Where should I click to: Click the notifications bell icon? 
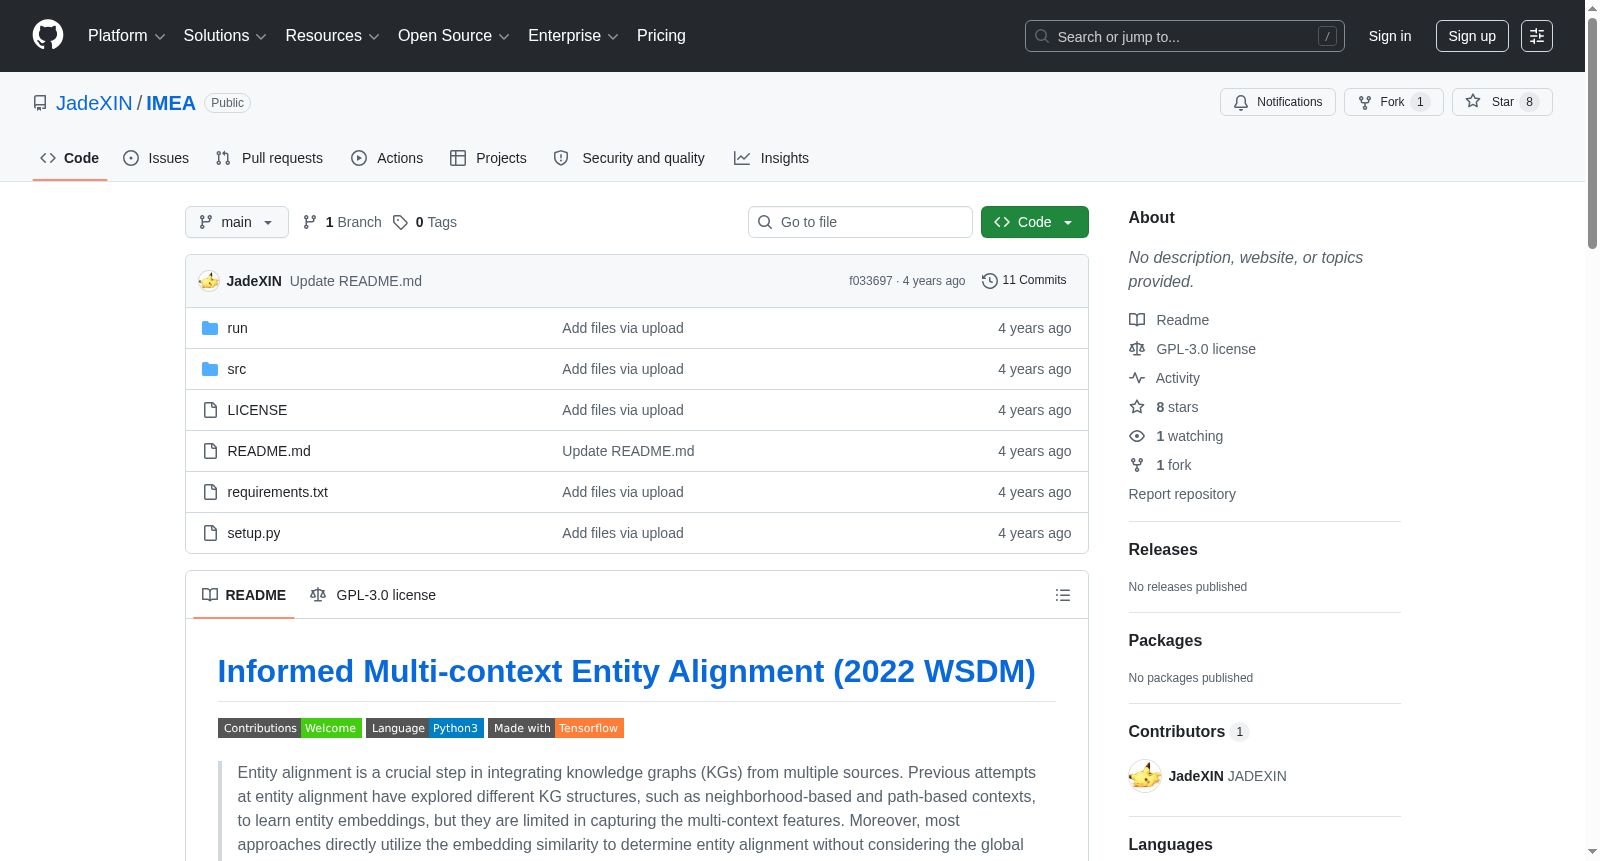pos(1241,102)
